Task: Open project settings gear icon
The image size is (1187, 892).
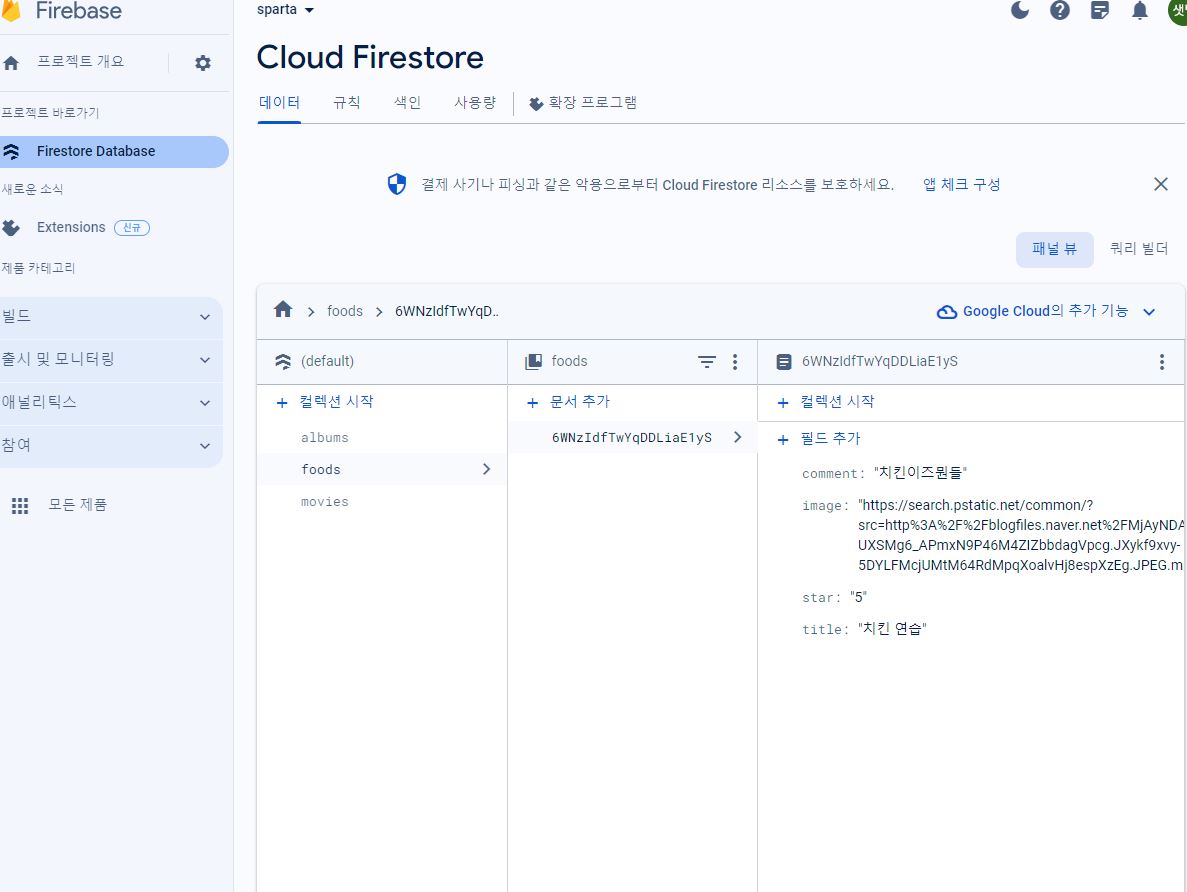Action: click(203, 63)
